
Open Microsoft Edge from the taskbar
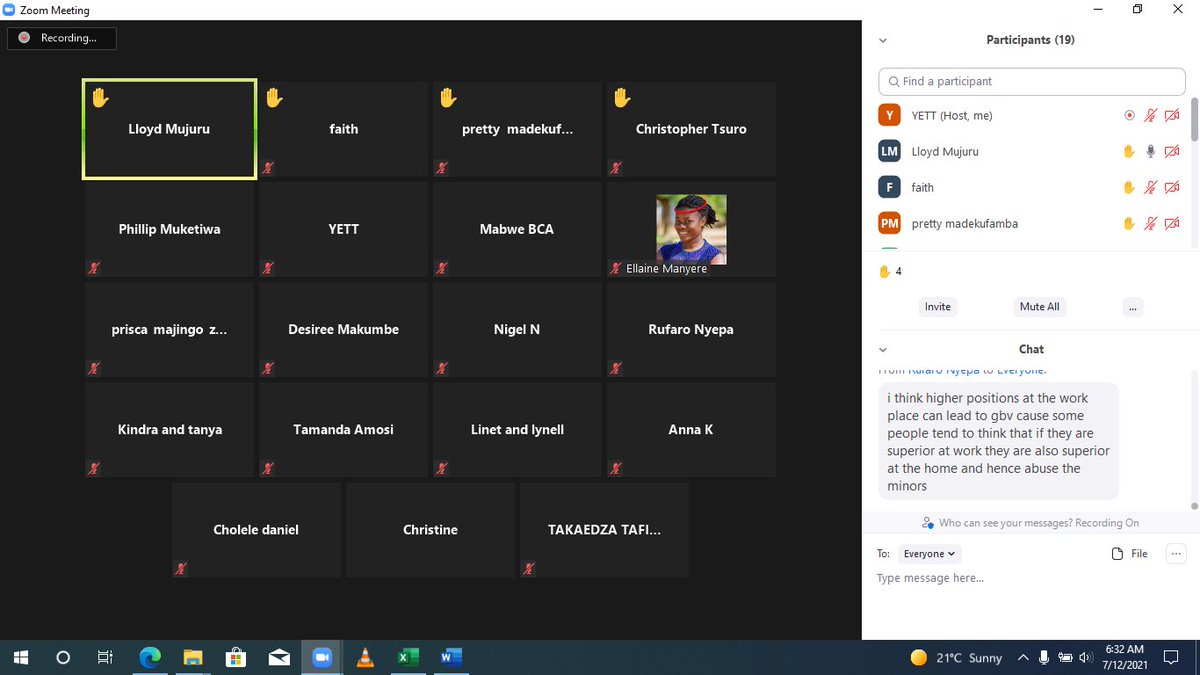[150, 657]
